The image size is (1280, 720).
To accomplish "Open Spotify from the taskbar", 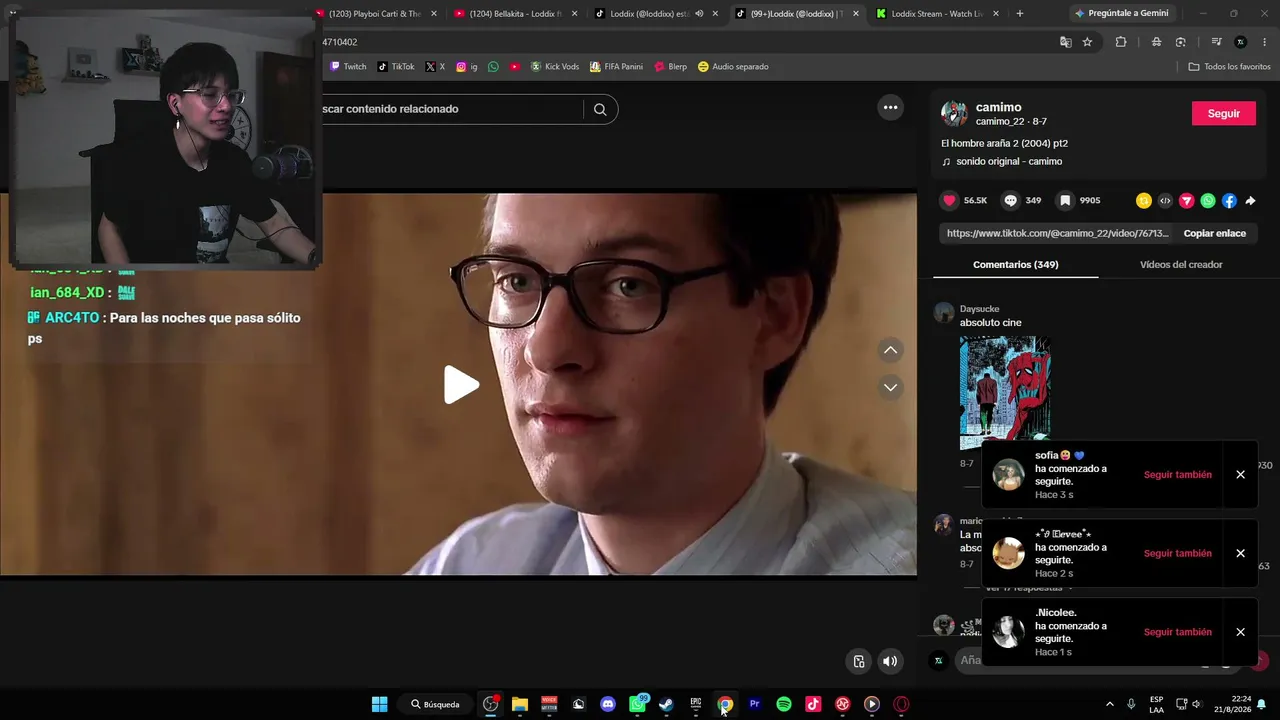I will point(784,704).
